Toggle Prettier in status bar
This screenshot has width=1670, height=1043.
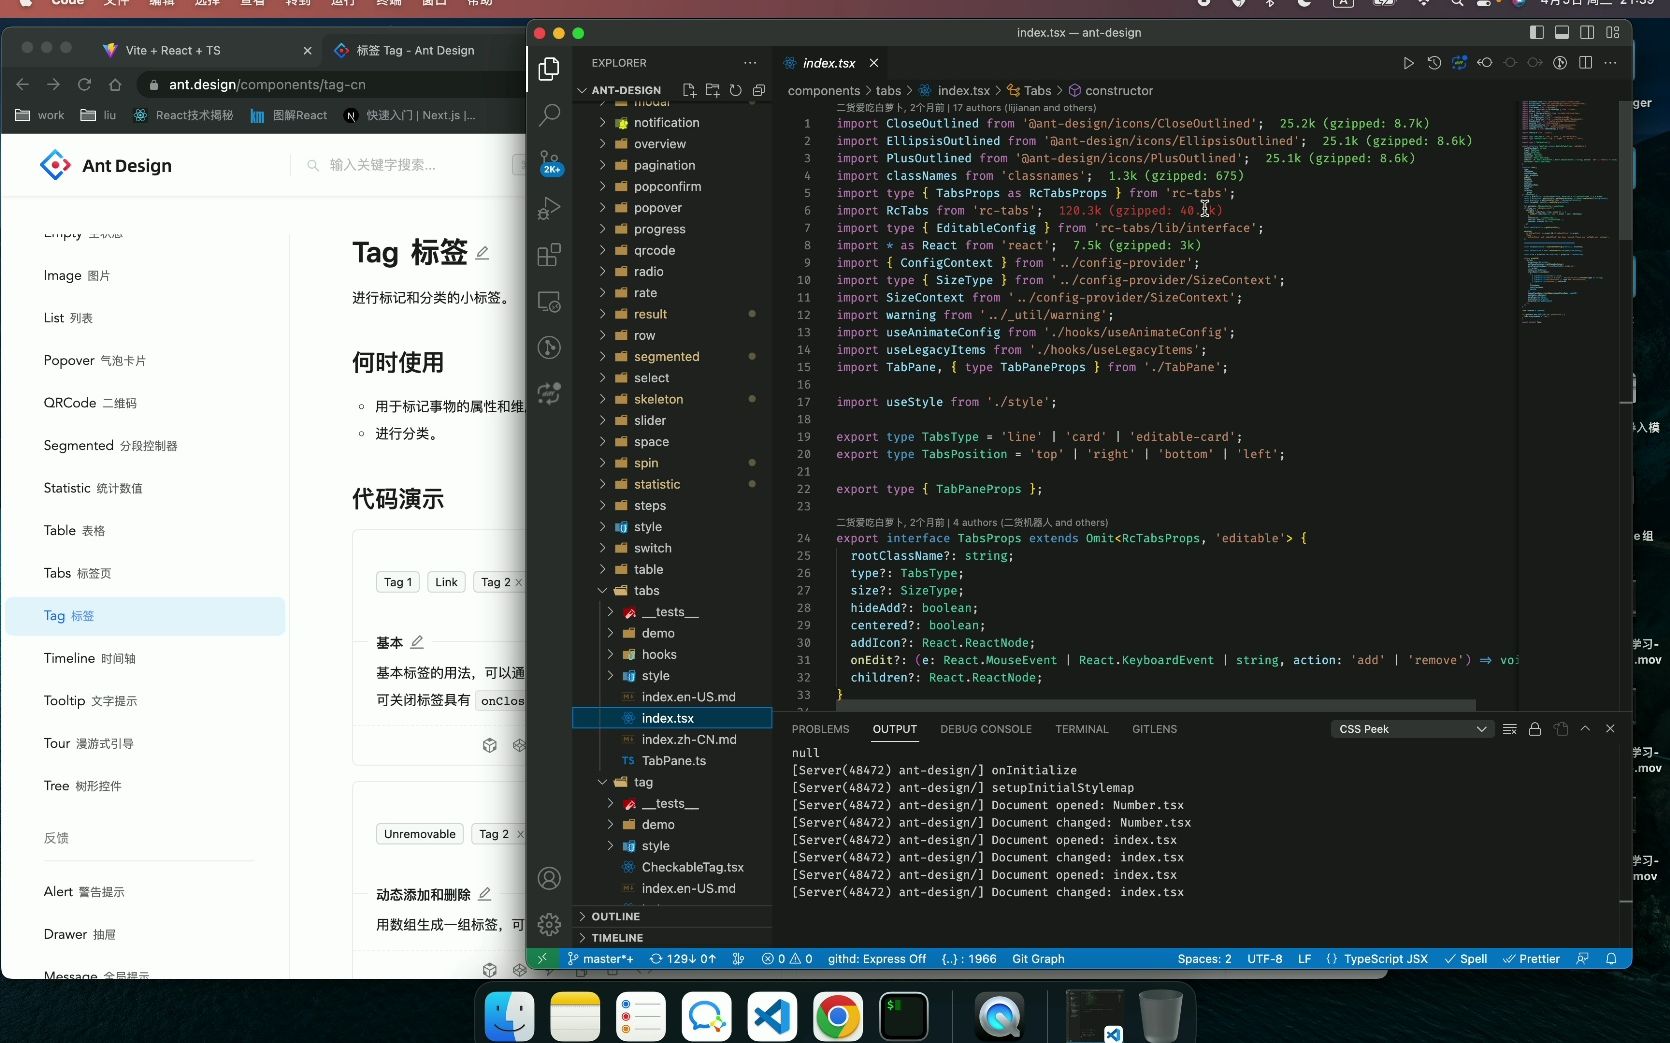1531,958
